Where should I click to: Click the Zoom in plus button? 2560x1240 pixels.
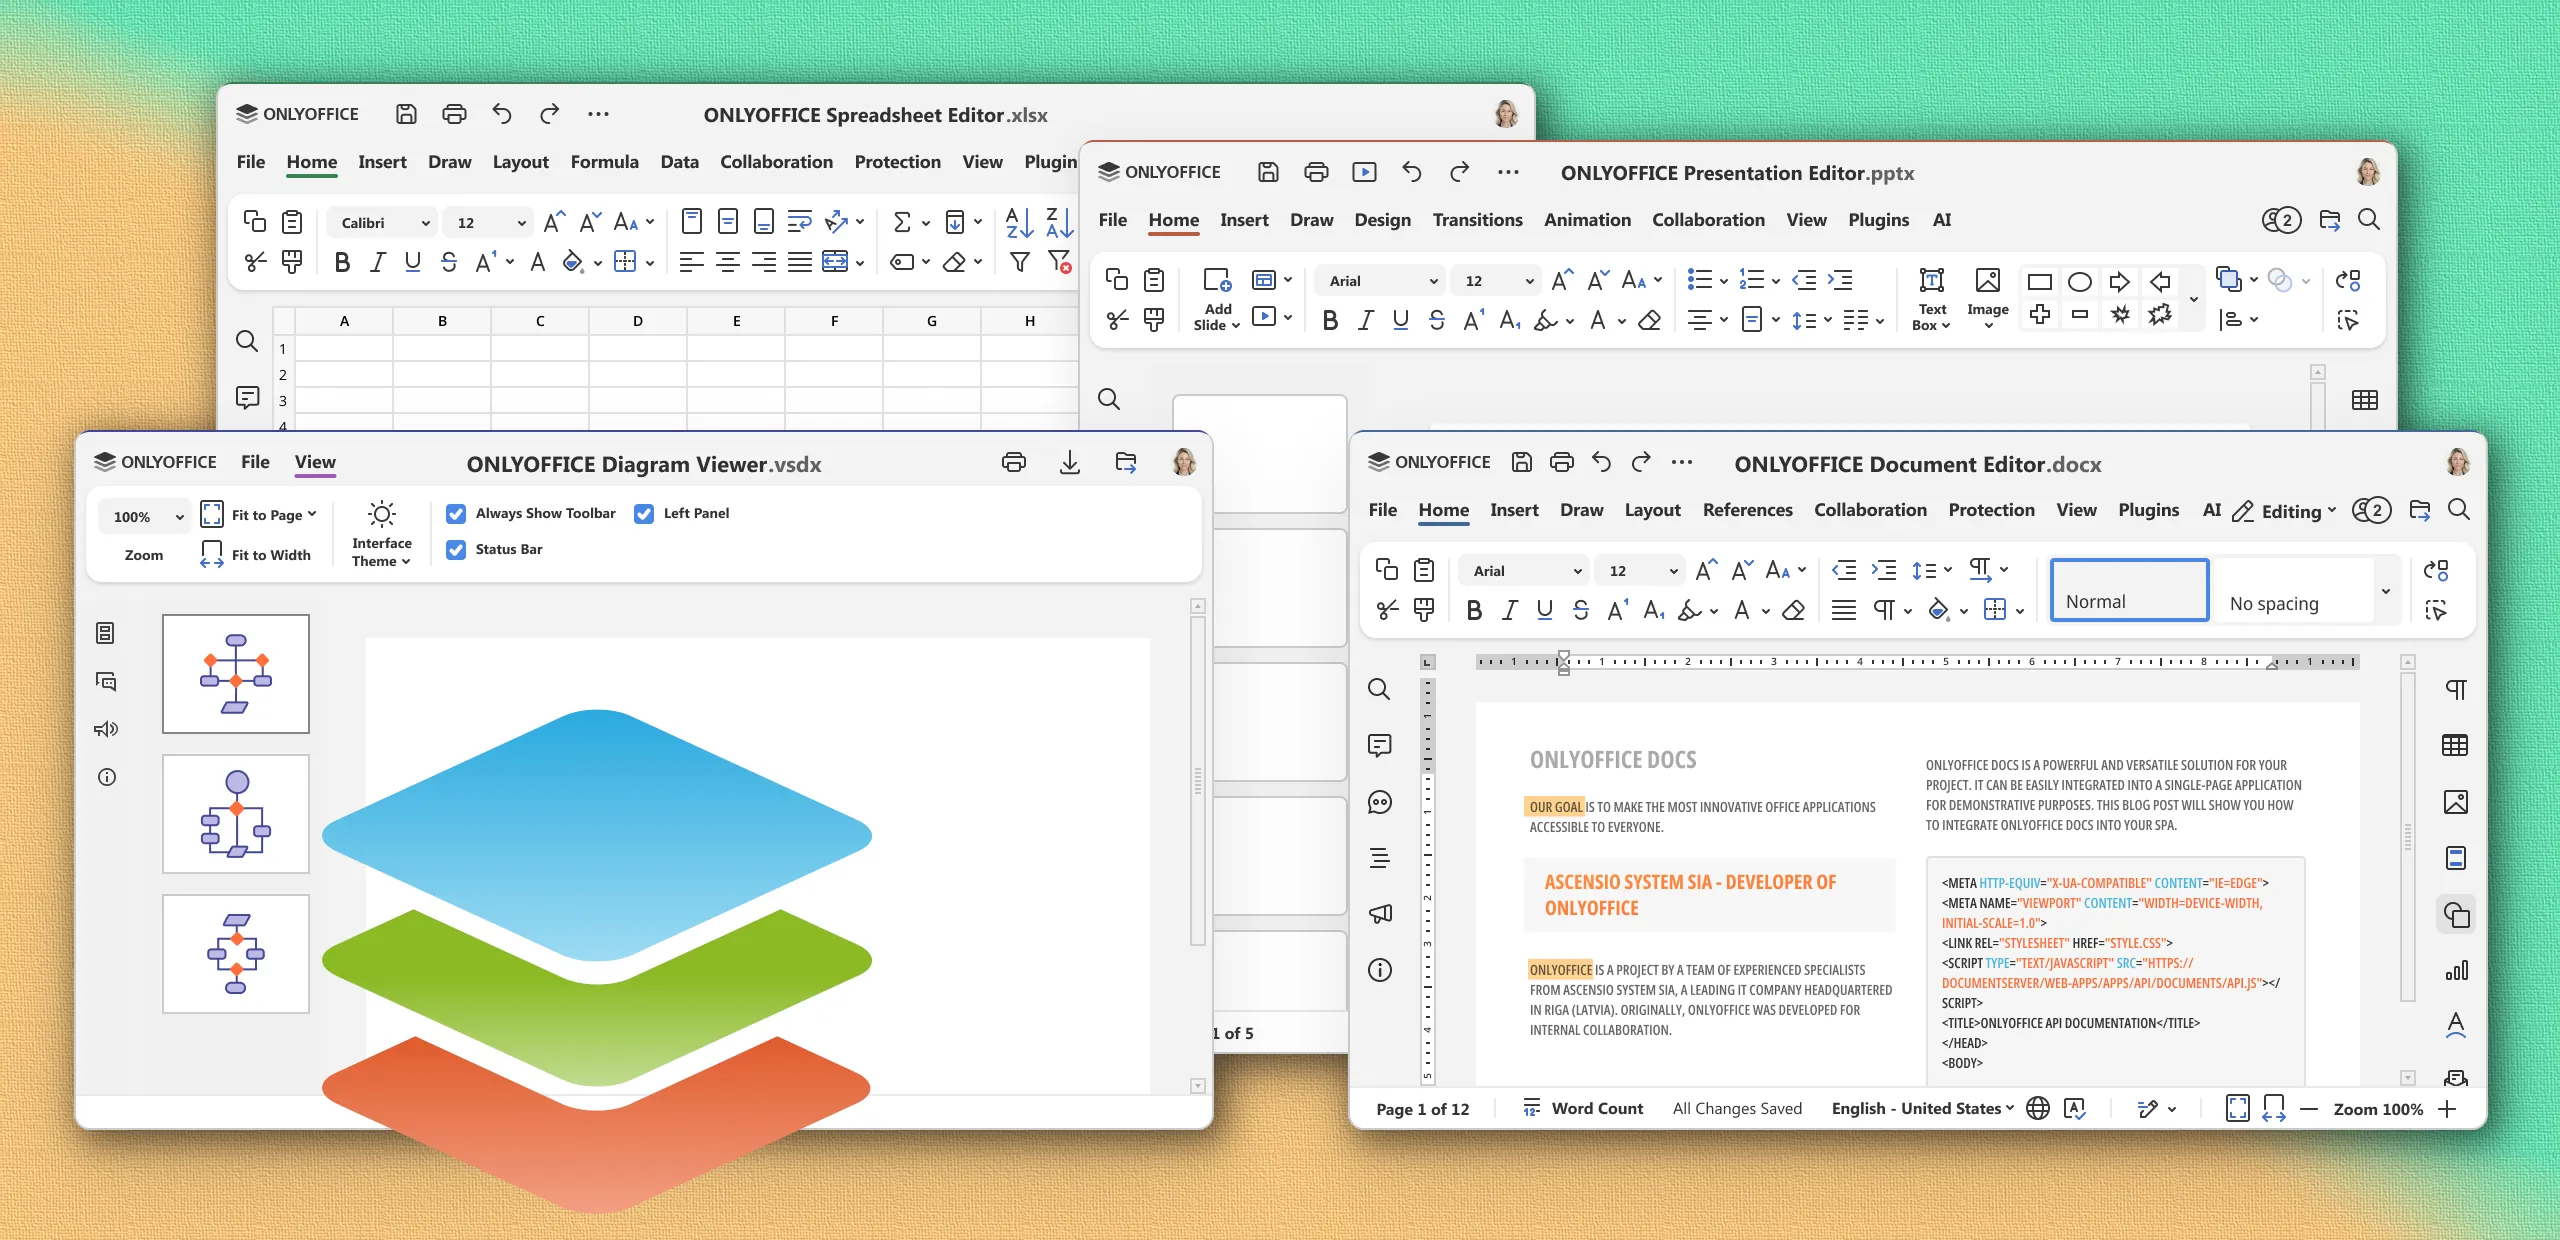[2447, 1108]
